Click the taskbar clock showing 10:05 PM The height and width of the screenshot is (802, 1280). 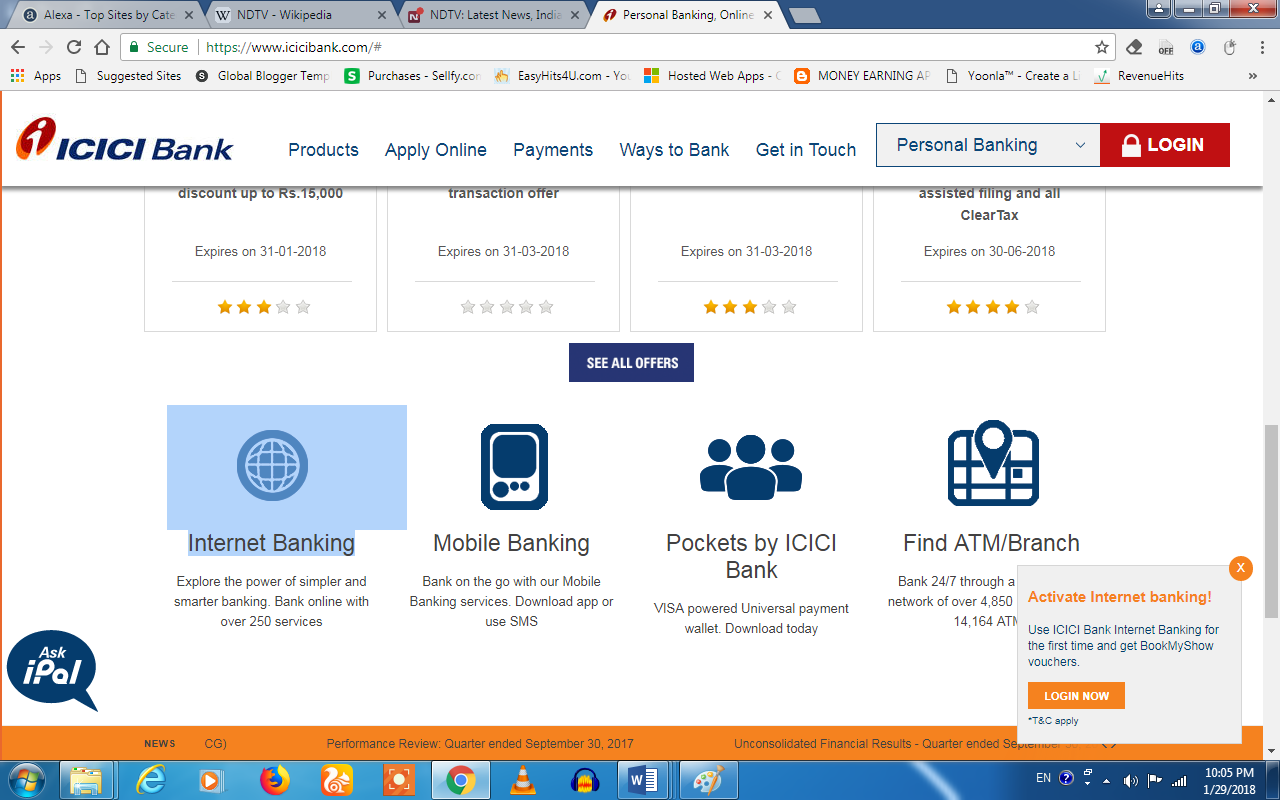1229,780
